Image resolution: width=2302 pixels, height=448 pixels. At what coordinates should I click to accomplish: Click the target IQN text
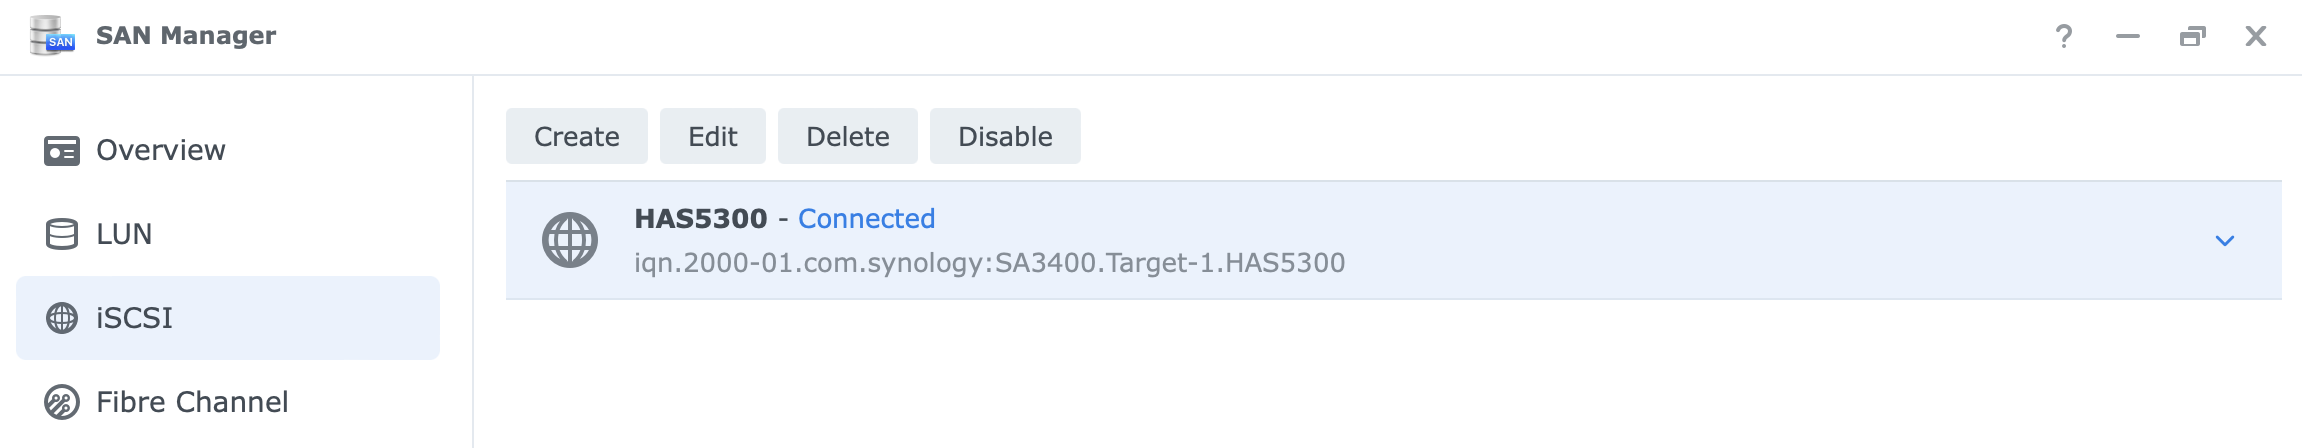pyautogui.click(x=990, y=263)
